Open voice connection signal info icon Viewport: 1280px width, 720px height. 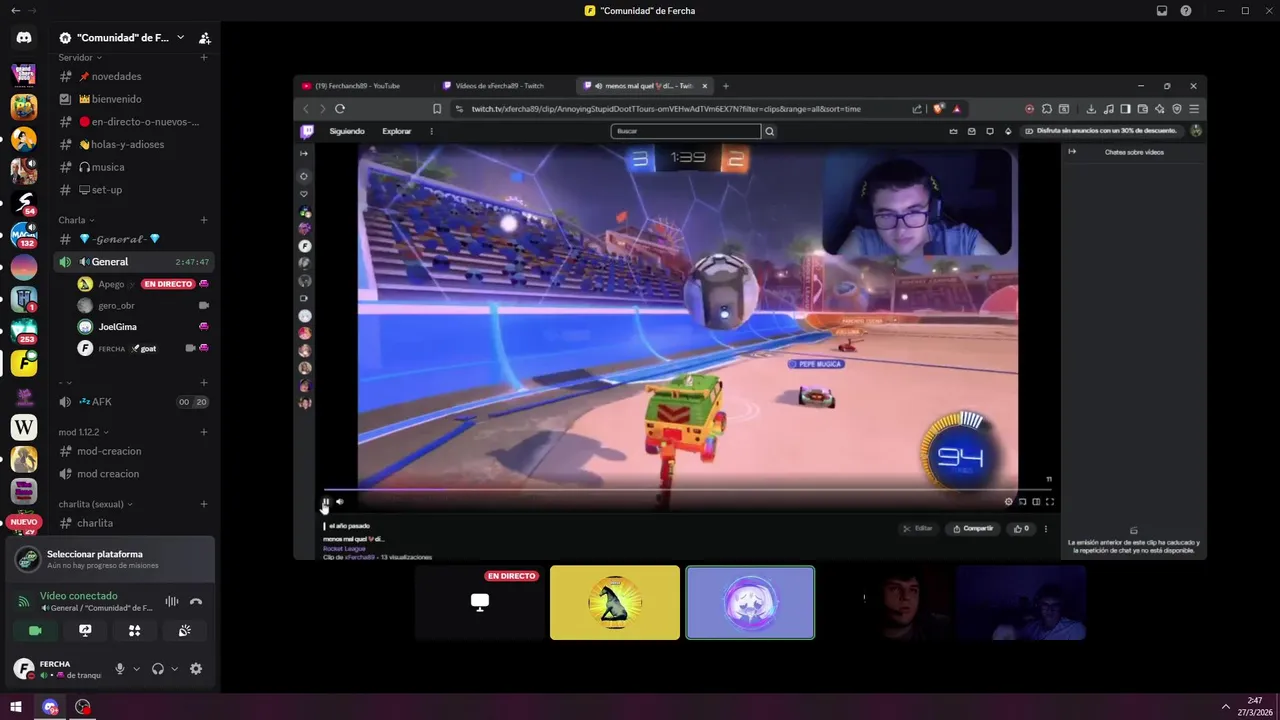24,601
